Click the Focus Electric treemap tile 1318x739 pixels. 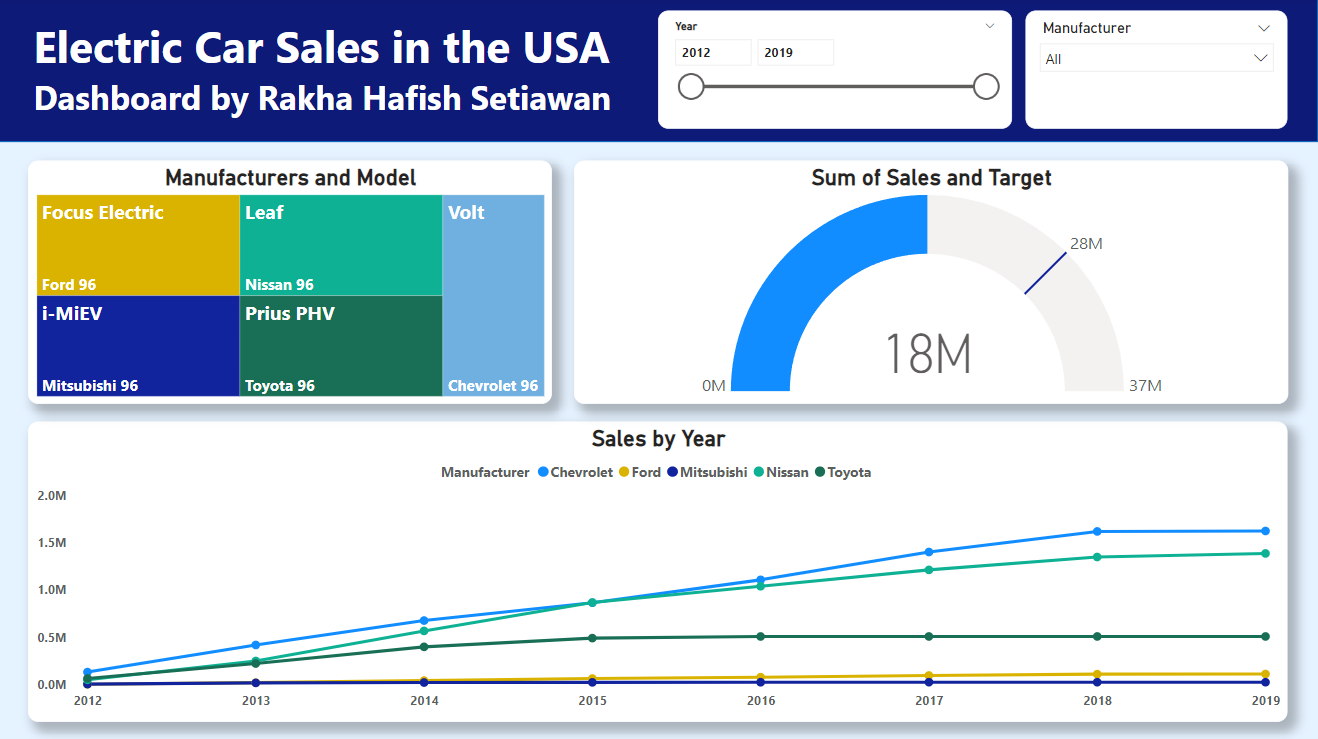[137, 245]
